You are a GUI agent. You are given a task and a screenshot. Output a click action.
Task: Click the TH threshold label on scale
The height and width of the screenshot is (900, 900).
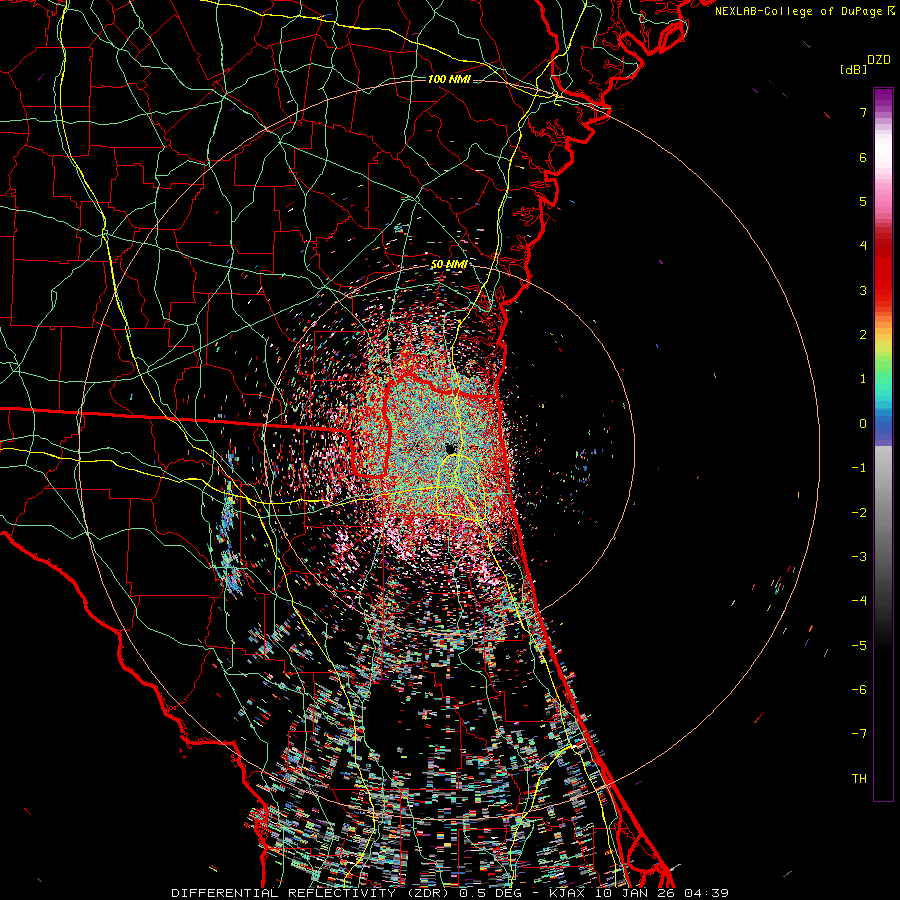click(859, 778)
